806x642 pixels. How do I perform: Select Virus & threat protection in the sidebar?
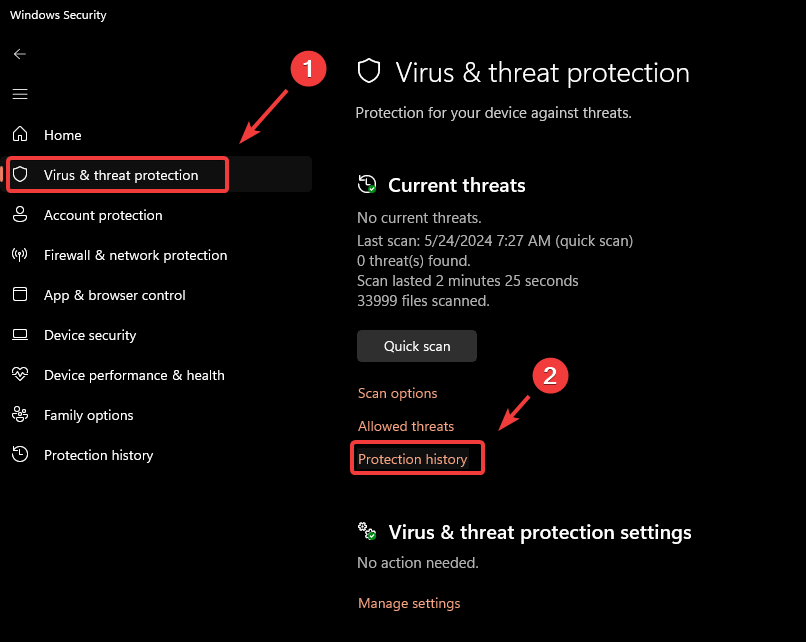(x=121, y=175)
